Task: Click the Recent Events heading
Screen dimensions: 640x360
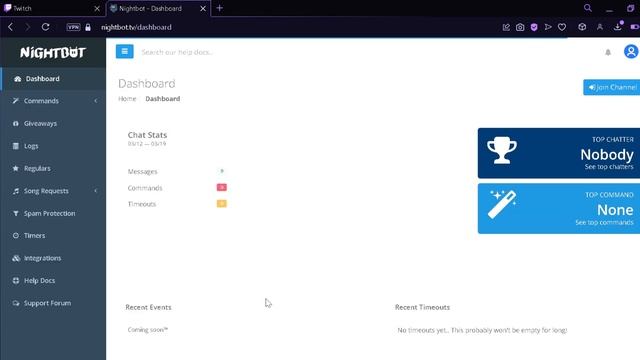Action: [148, 307]
